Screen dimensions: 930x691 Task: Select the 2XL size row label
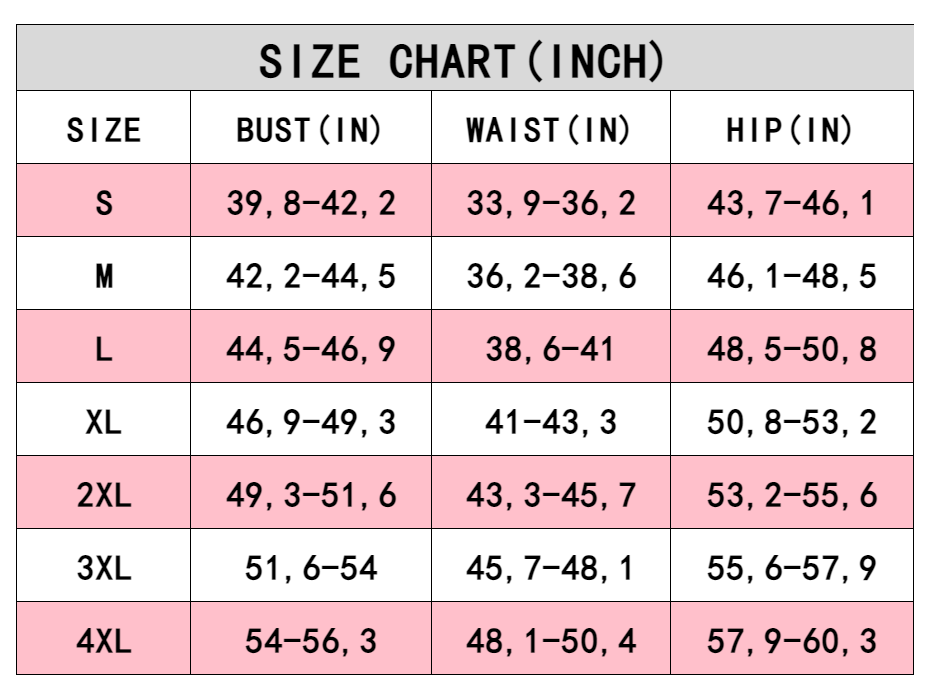104,495
